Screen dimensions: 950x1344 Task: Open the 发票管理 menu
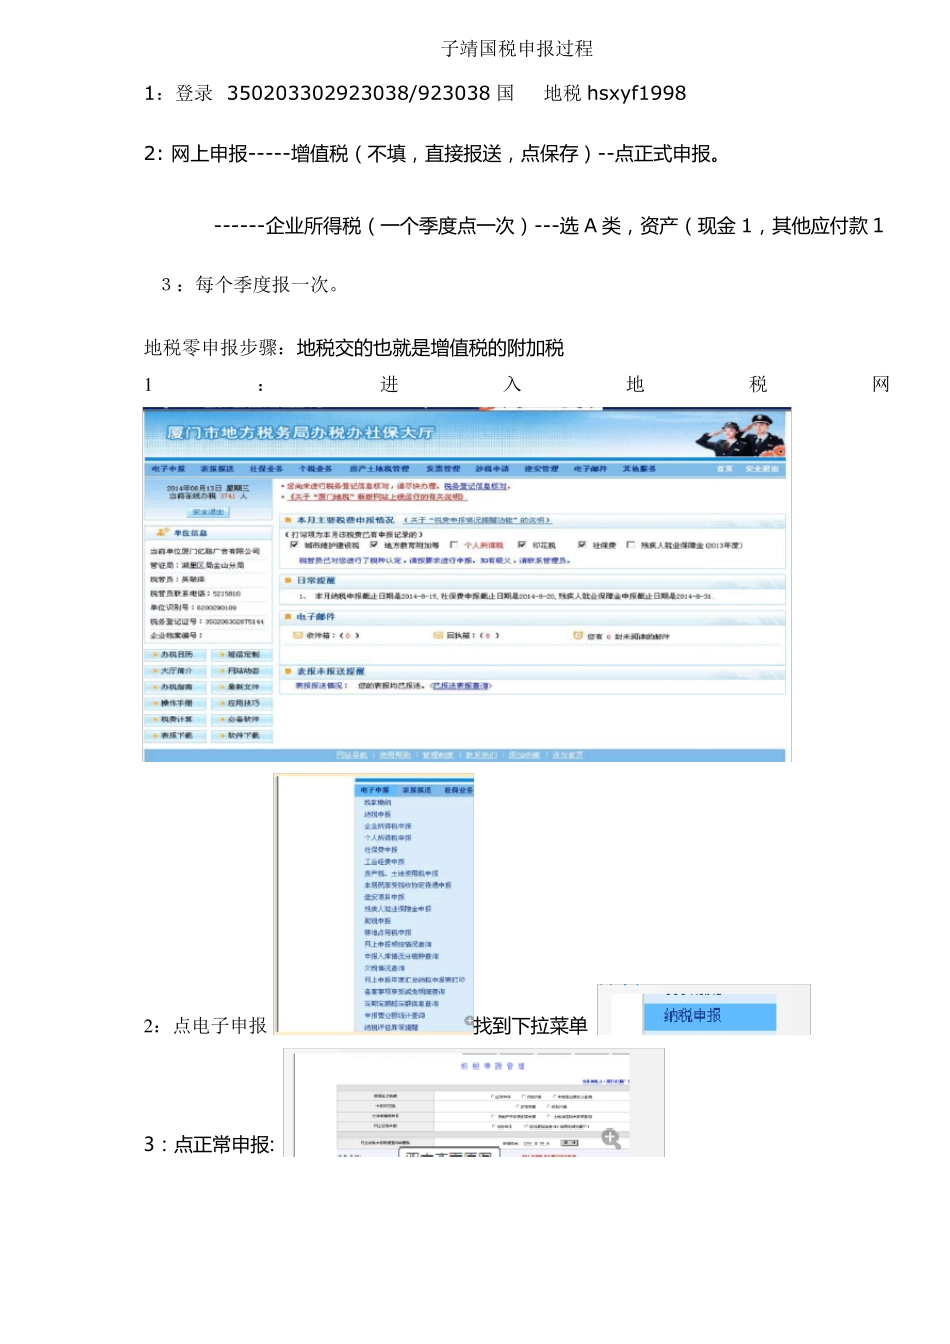[443, 469]
